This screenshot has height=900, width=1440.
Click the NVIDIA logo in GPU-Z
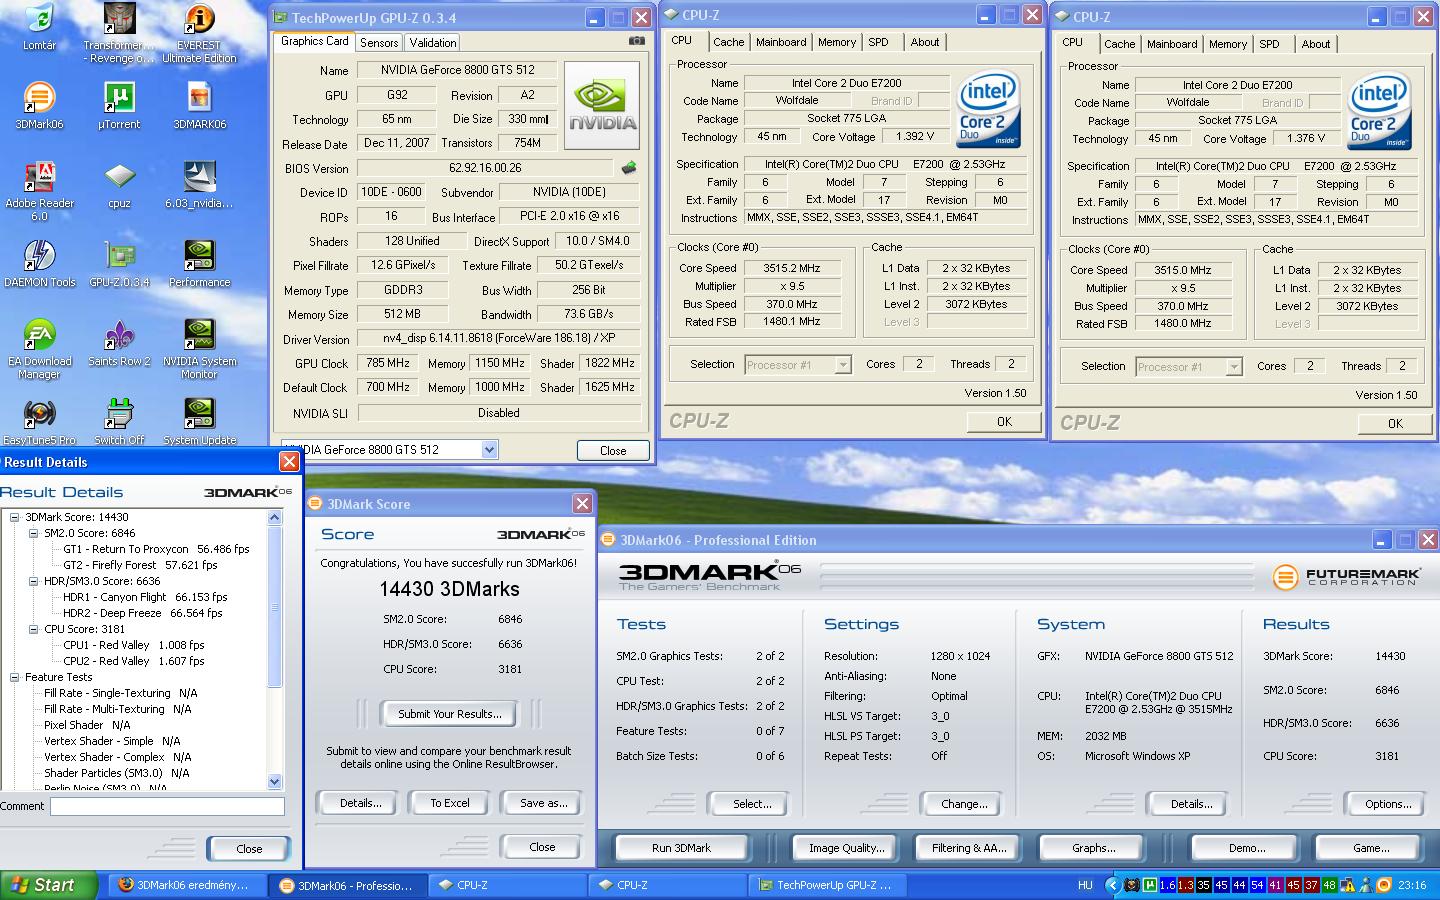[x=602, y=106]
